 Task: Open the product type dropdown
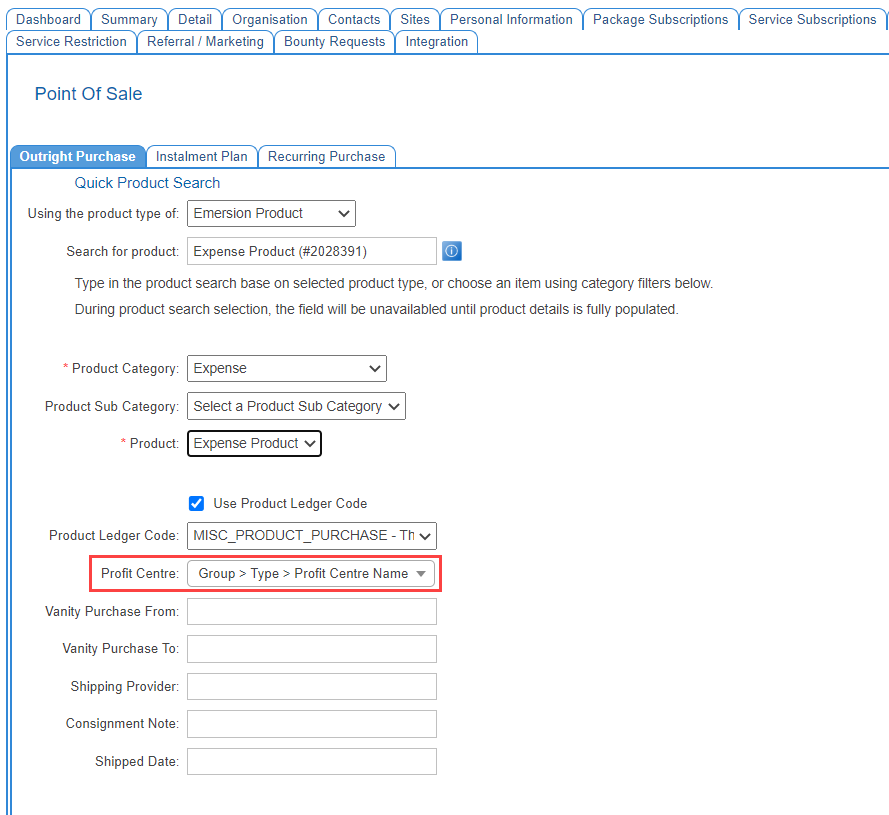tap(271, 213)
